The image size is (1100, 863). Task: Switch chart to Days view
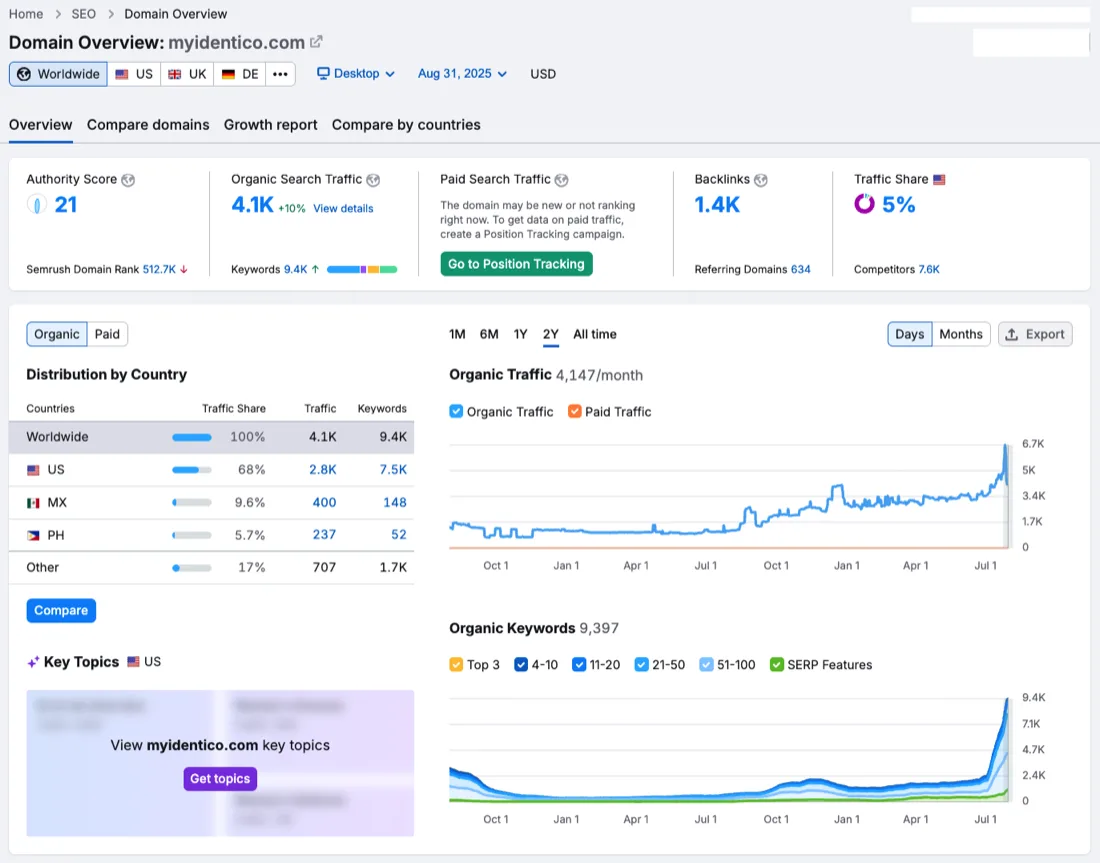coord(909,334)
